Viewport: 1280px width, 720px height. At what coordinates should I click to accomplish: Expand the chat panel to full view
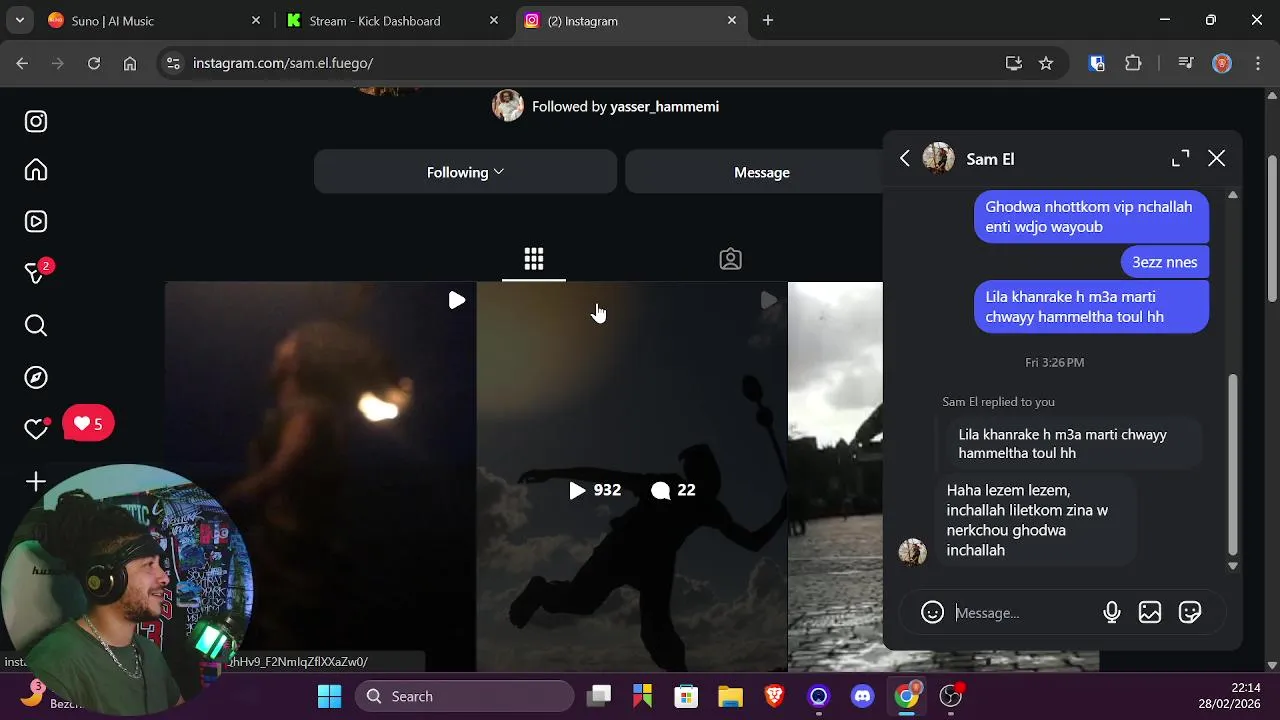tap(1181, 158)
